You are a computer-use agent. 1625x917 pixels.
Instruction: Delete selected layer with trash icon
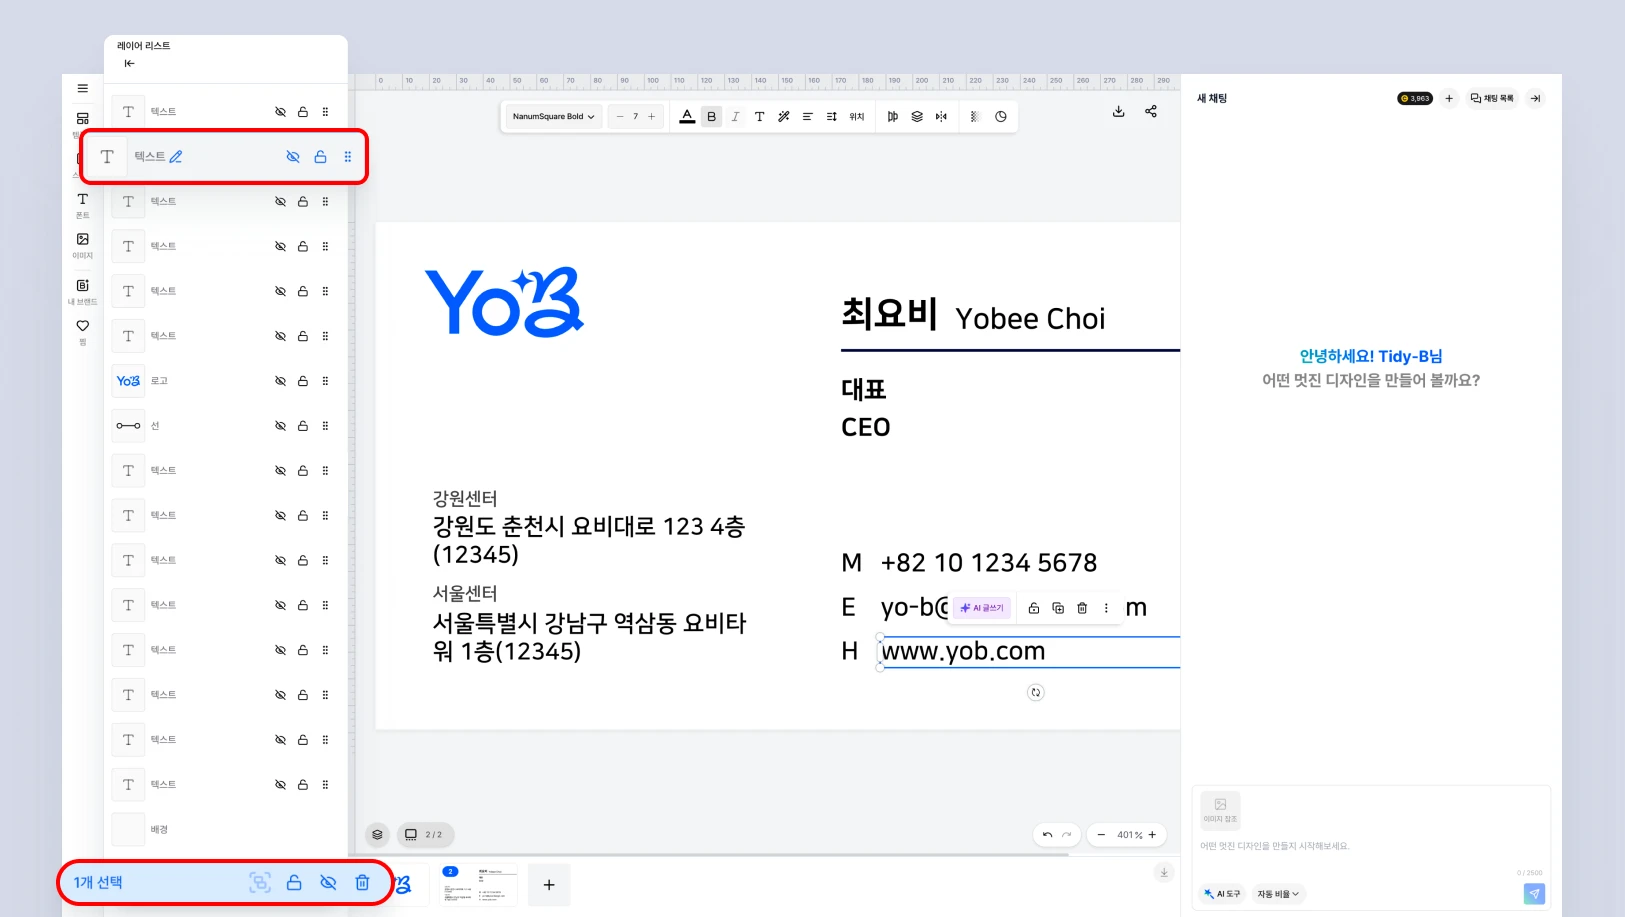click(362, 882)
